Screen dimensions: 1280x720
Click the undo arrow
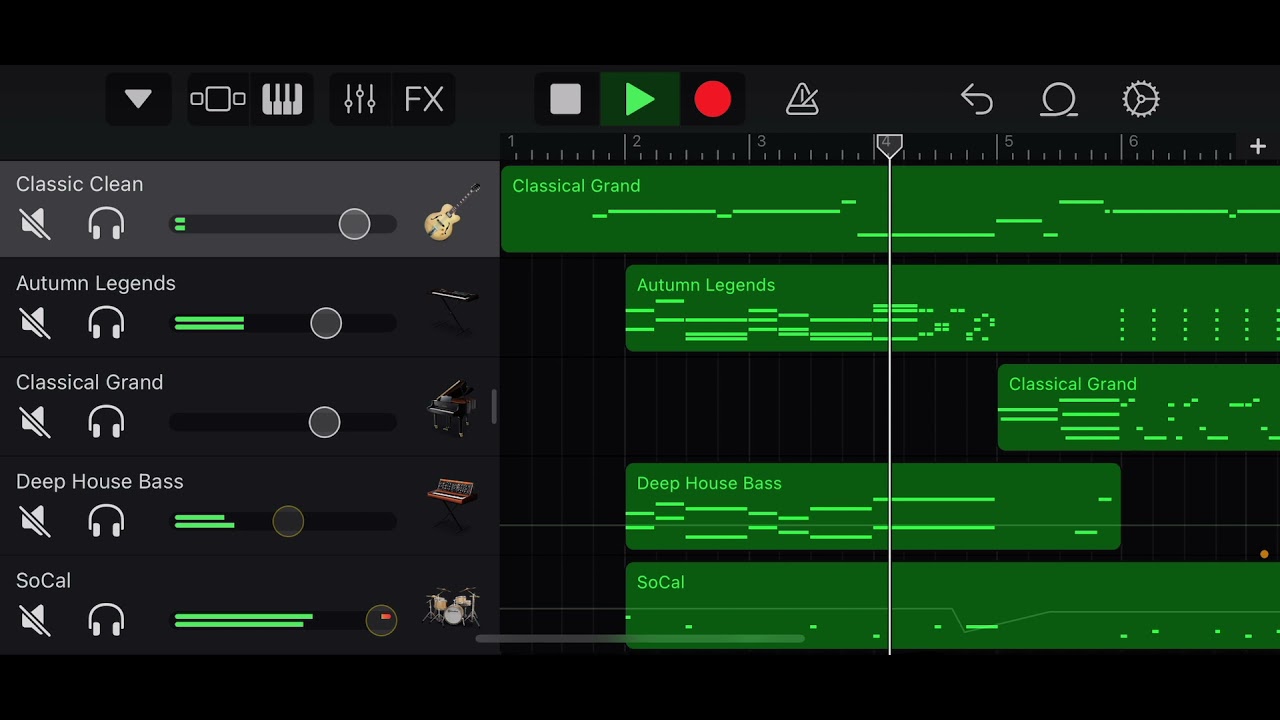[x=976, y=99]
